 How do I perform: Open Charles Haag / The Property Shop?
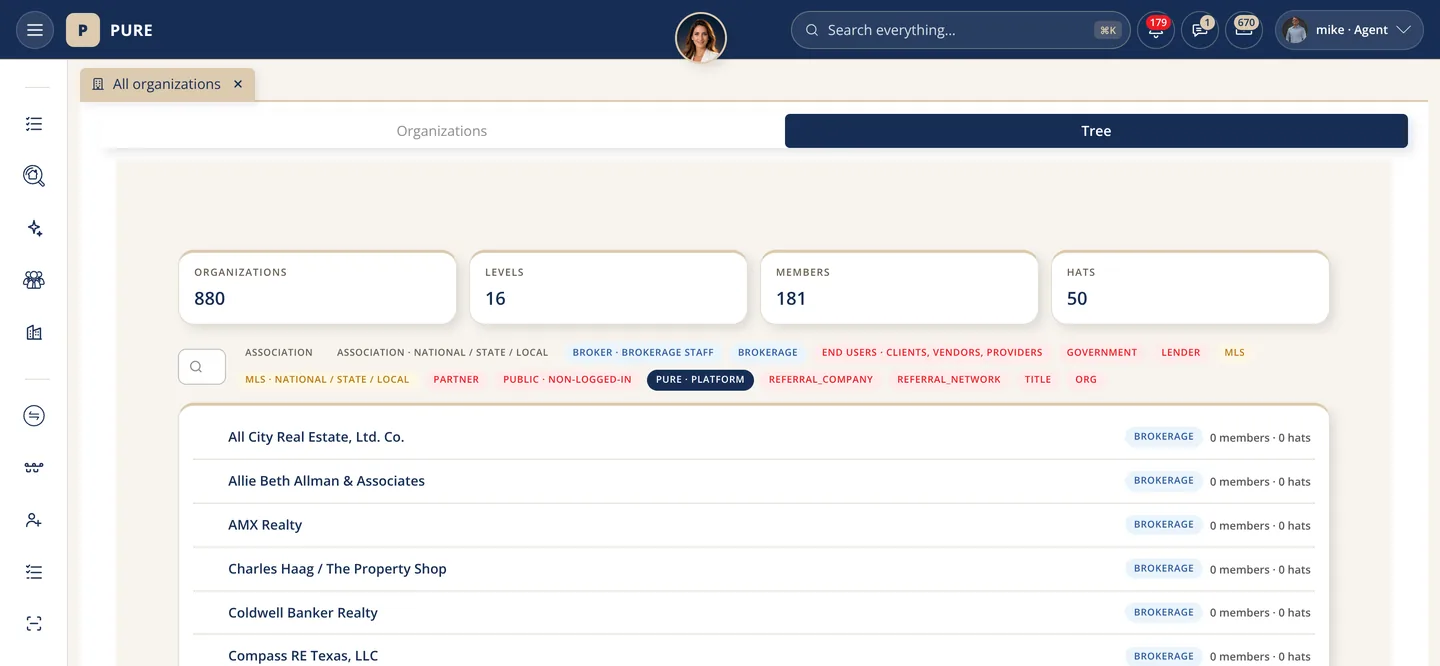point(753,569)
